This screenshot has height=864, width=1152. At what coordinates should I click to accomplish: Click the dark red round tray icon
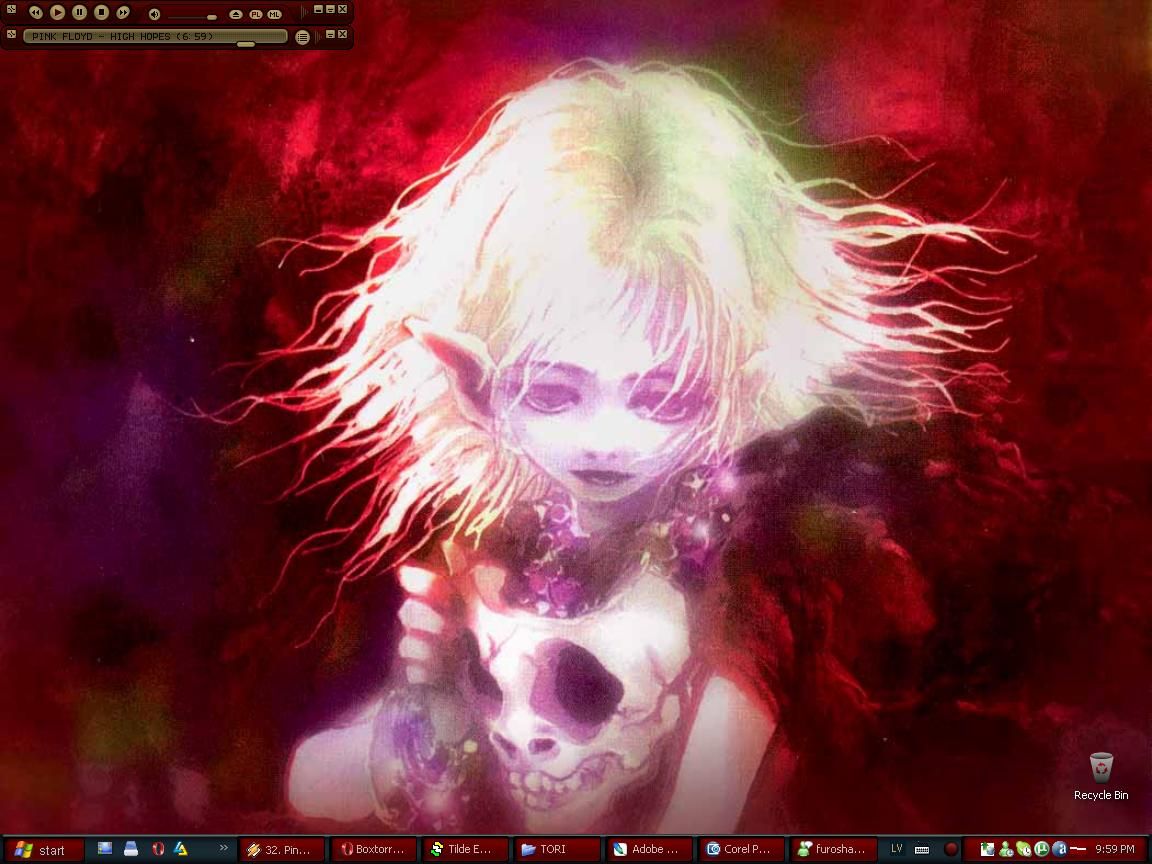[951, 849]
